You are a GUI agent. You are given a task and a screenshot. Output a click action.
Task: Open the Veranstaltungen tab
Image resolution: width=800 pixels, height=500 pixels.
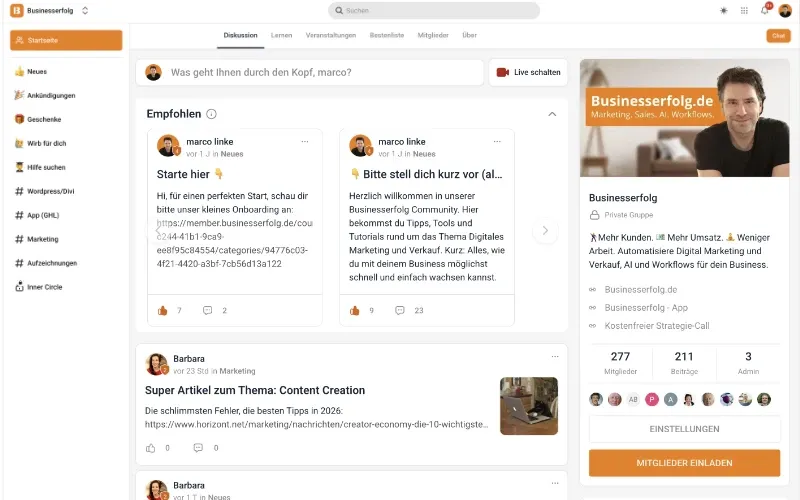click(330, 35)
